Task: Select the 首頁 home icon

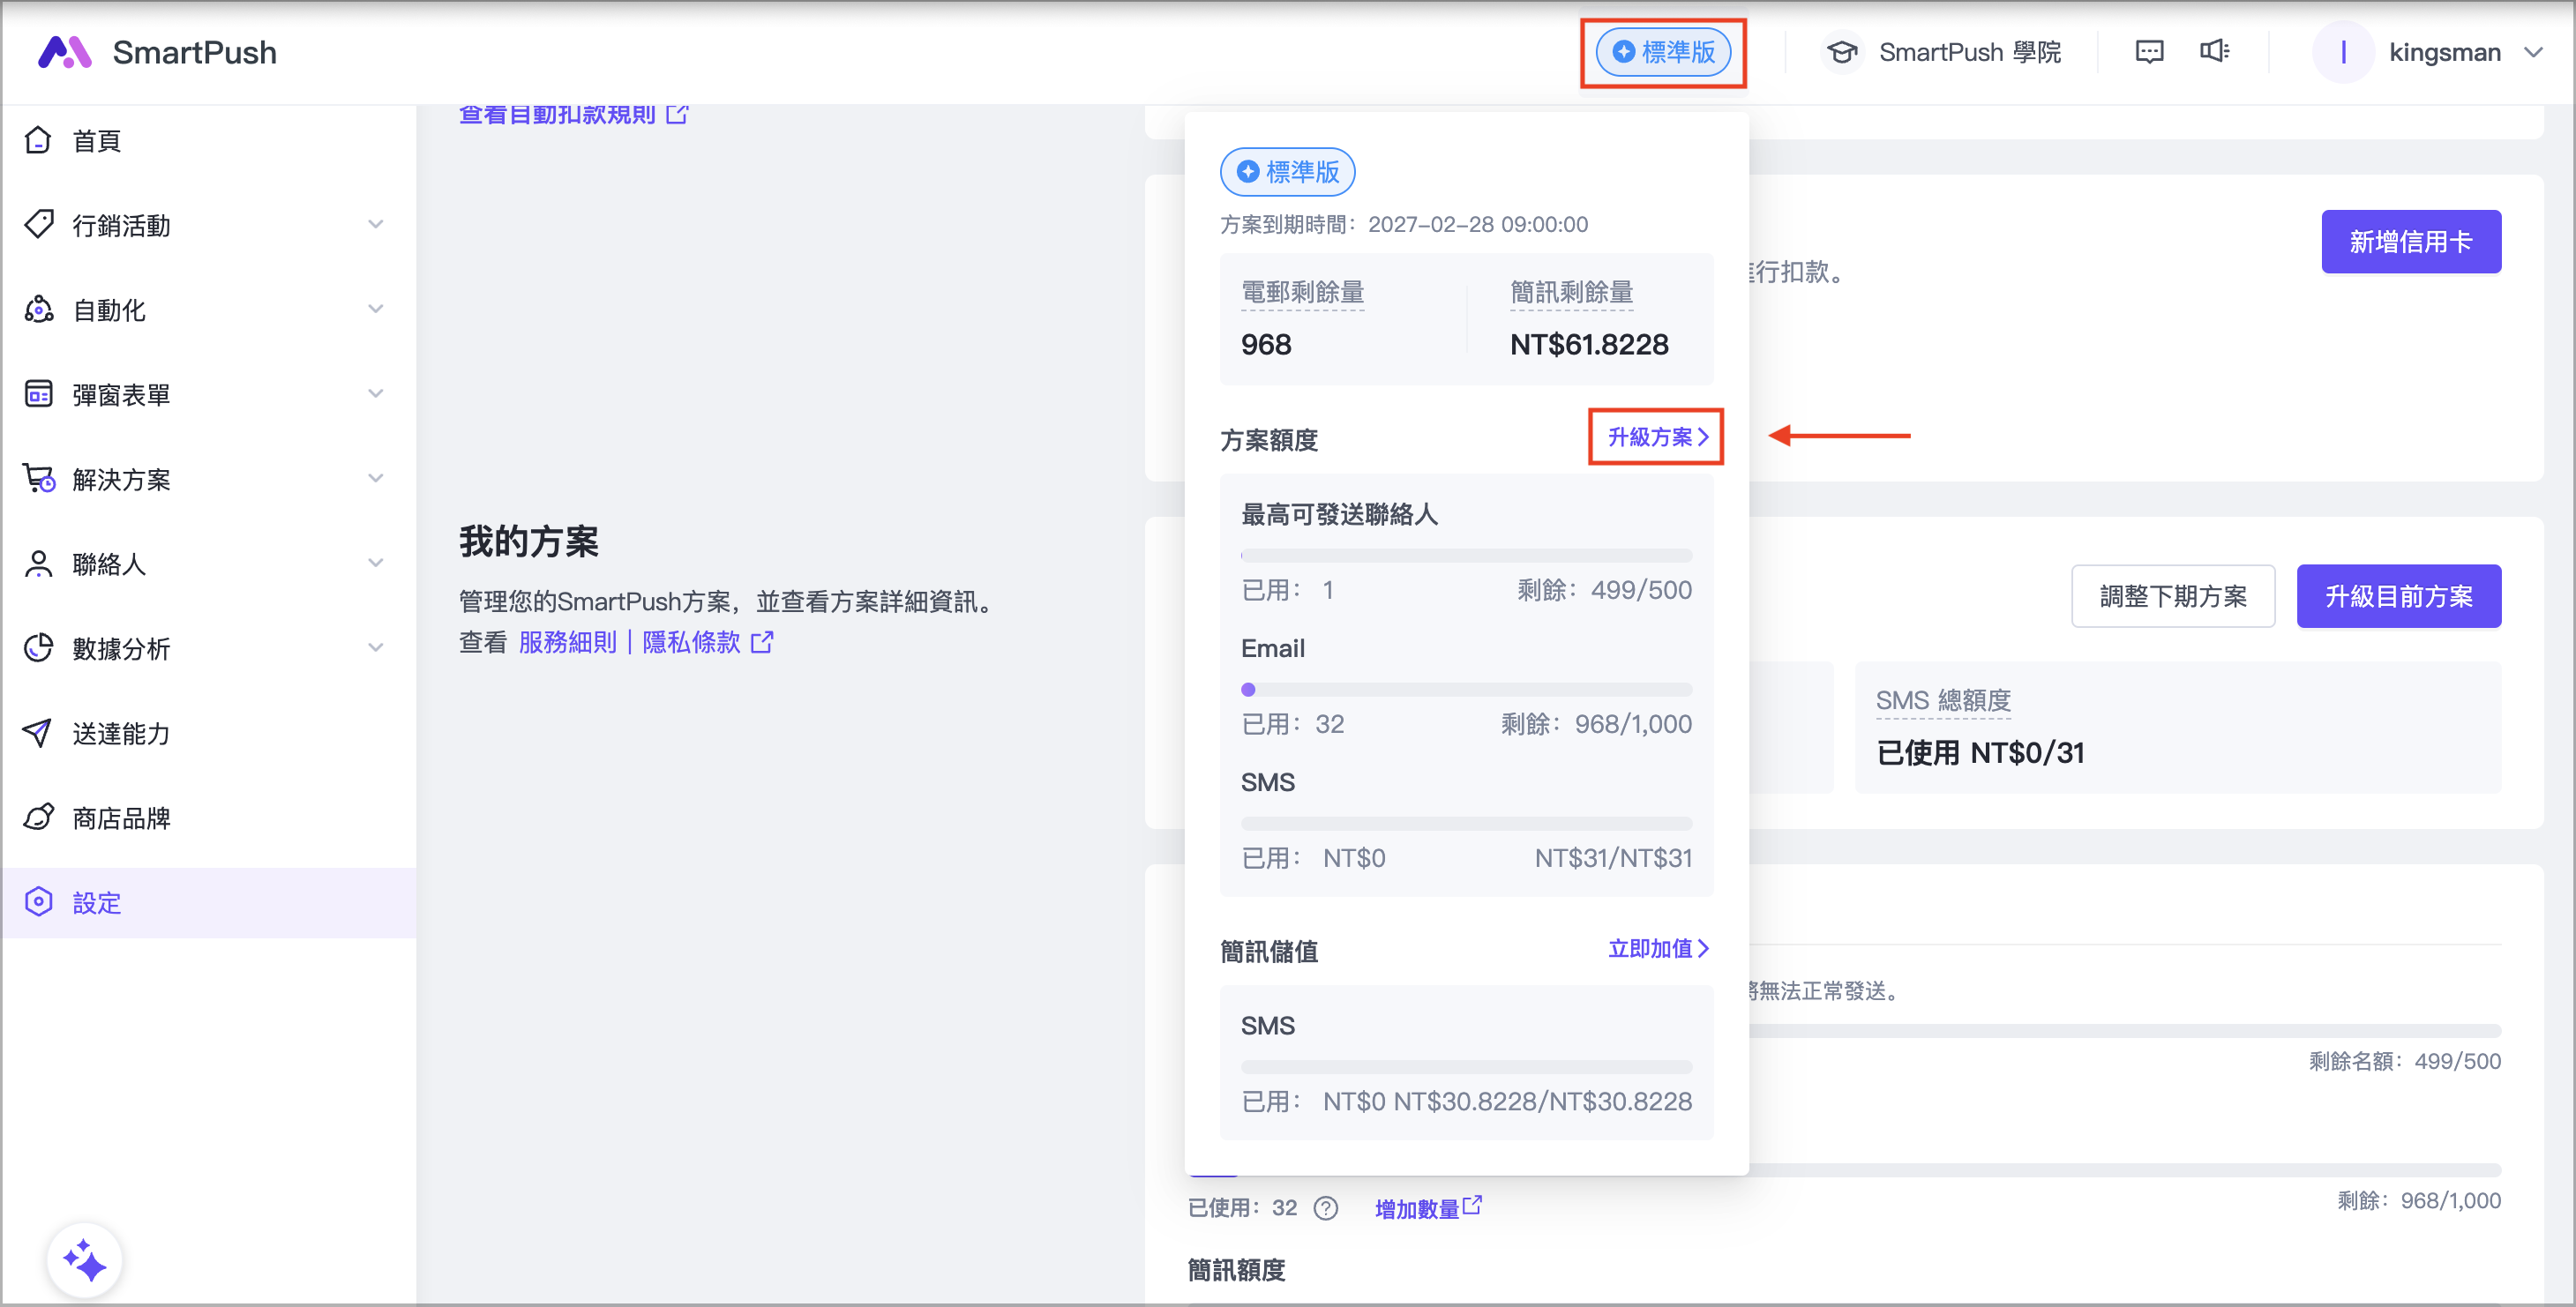Action: tap(38, 140)
